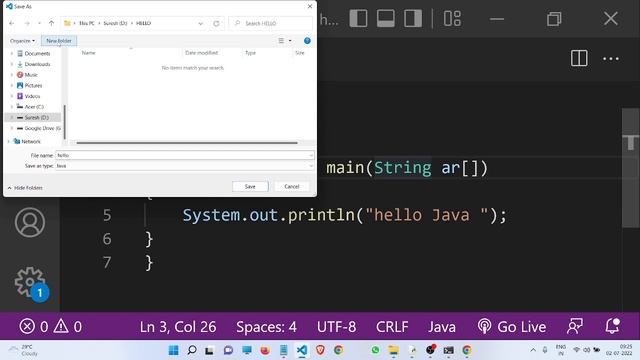Select the Acer (C:) drive
This screenshot has width=640, height=360.
coord(34,107)
